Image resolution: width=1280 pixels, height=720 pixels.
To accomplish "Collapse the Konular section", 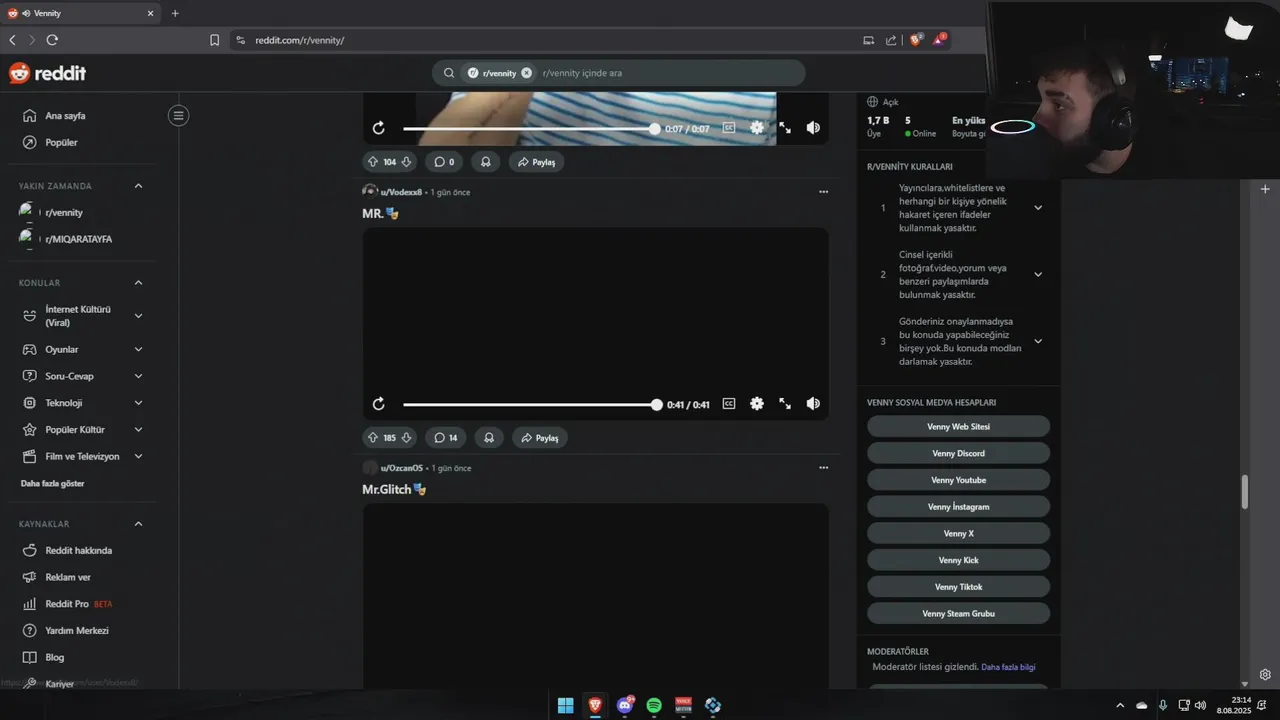I will [138, 283].
